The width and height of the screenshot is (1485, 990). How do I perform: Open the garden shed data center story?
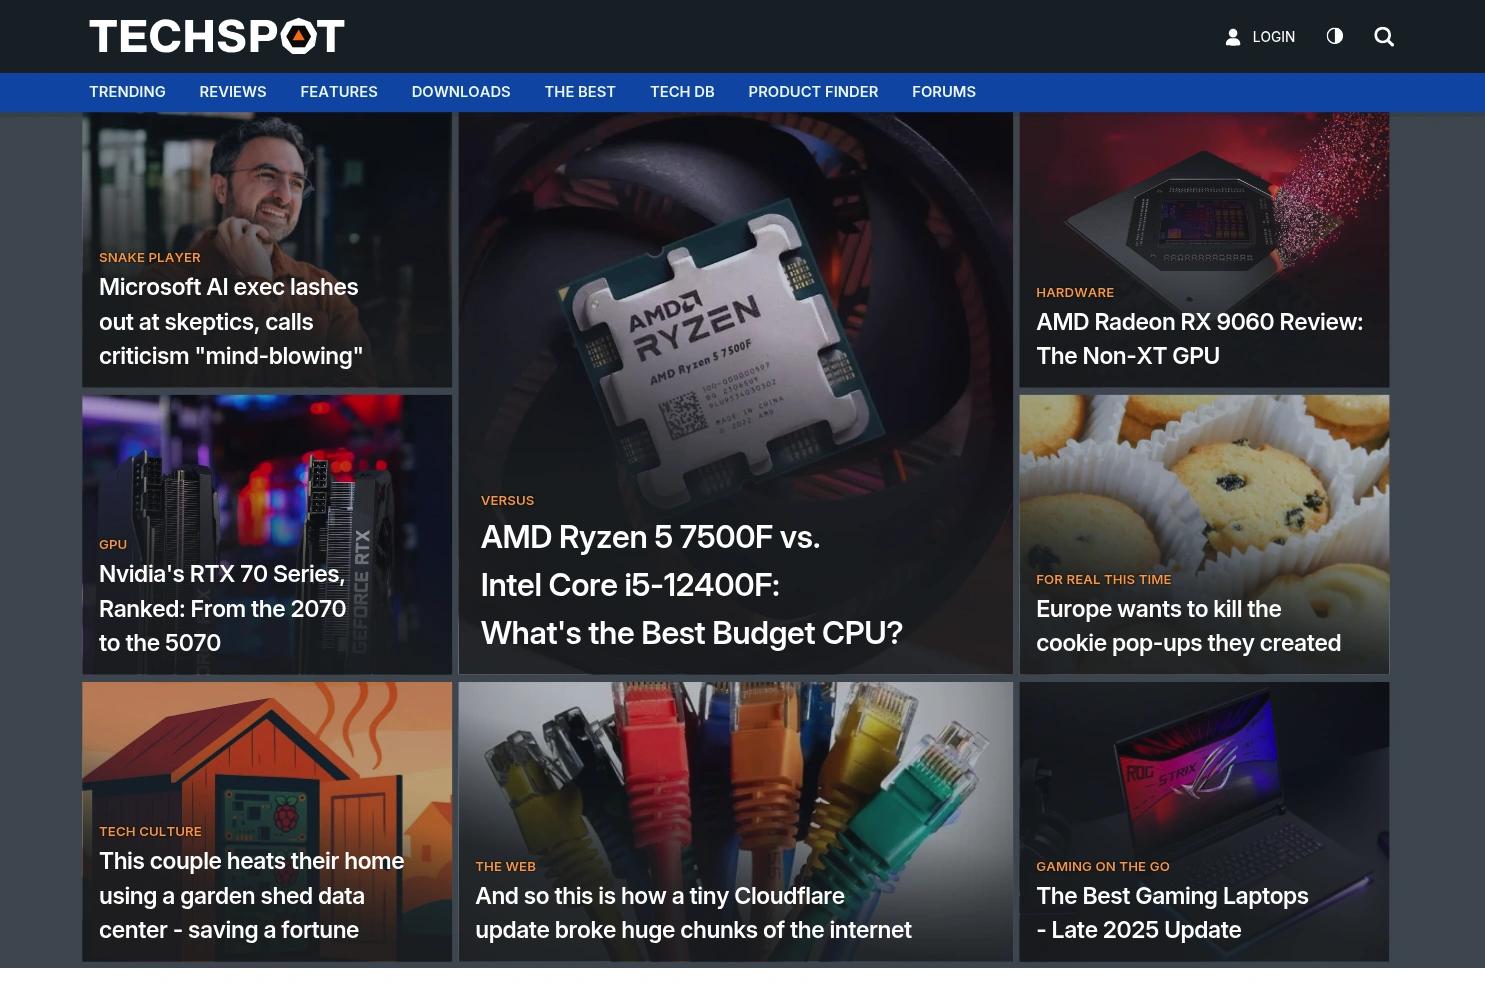[x=252, y=895]
